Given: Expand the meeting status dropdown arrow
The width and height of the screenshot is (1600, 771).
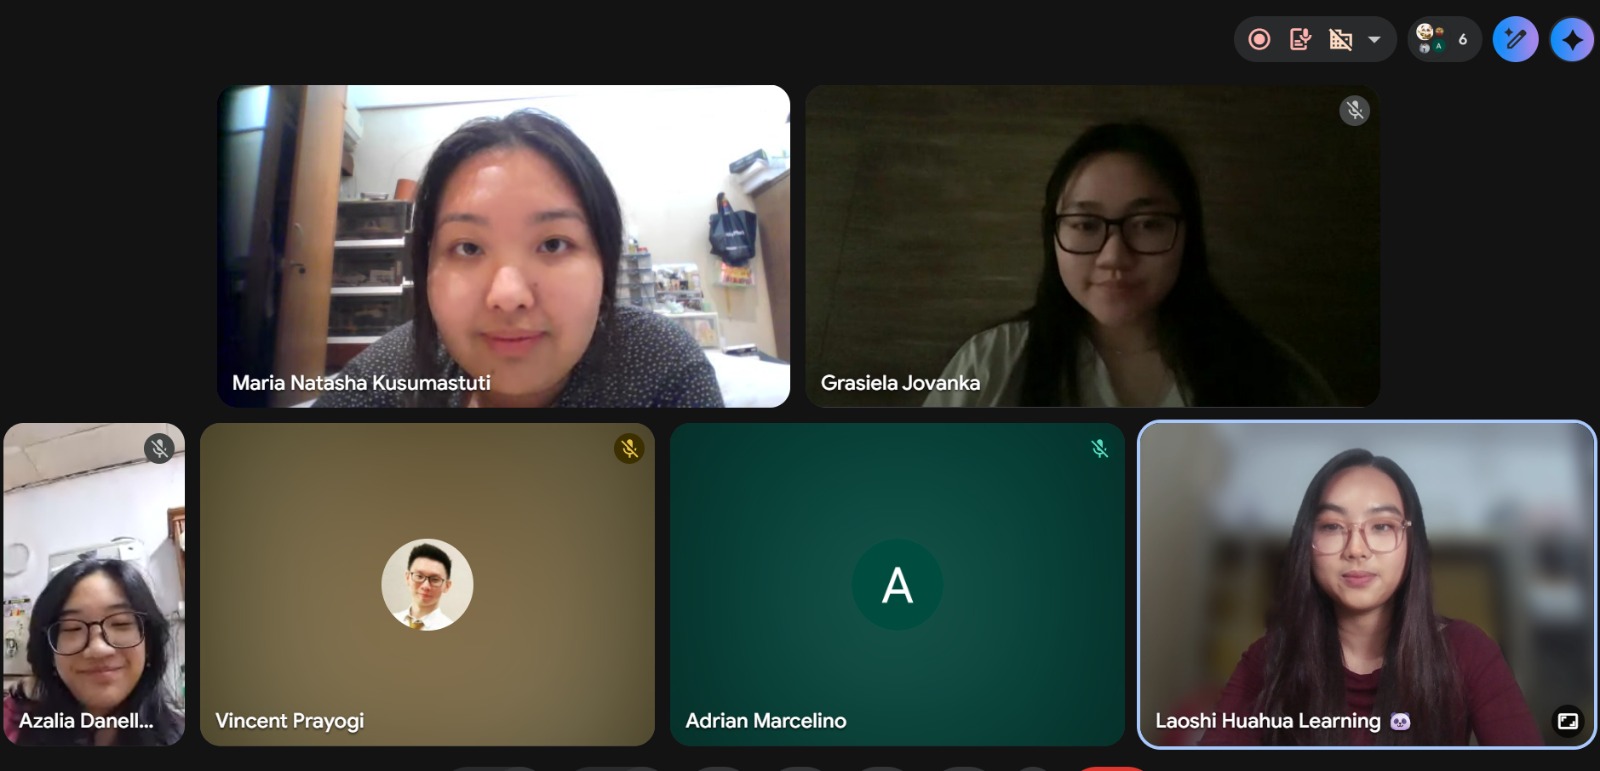Looking at the screenshot, I should (1374, 40).
